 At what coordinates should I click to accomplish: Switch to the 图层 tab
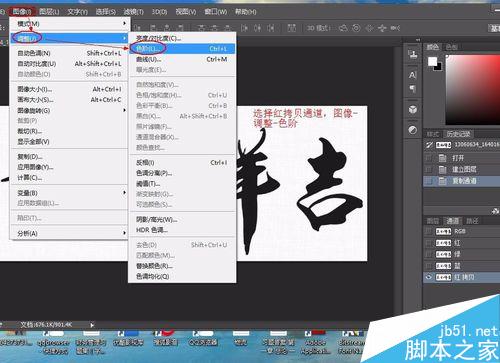coord(433,221)
